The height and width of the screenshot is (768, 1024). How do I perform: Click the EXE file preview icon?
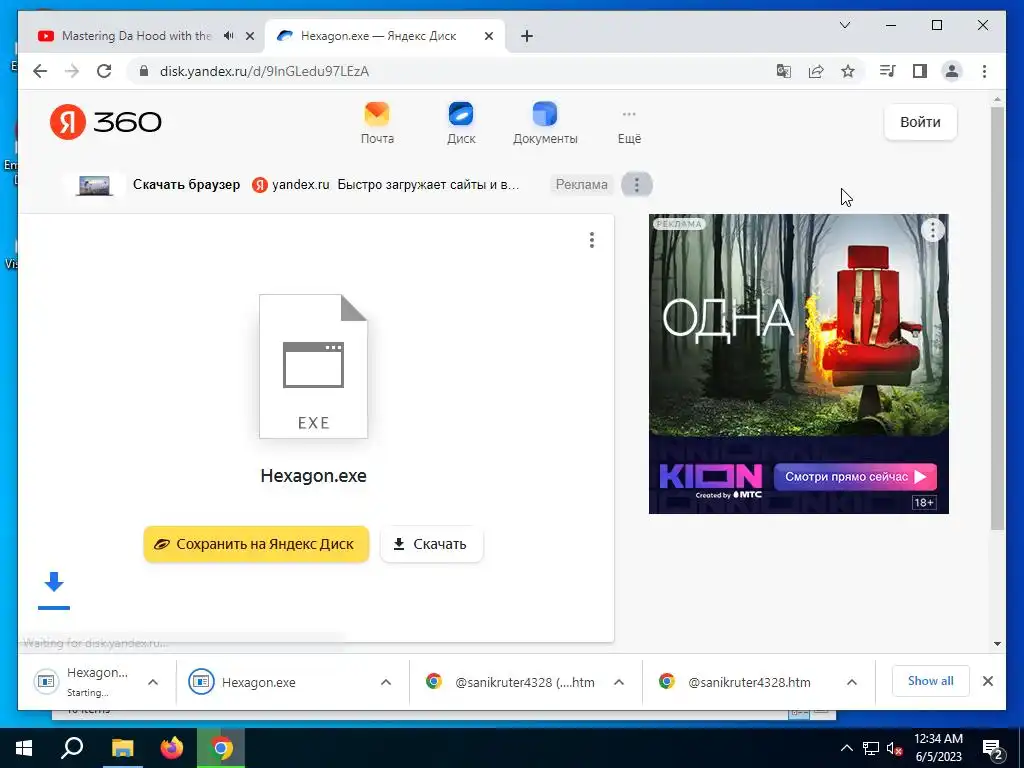point(313,366)
